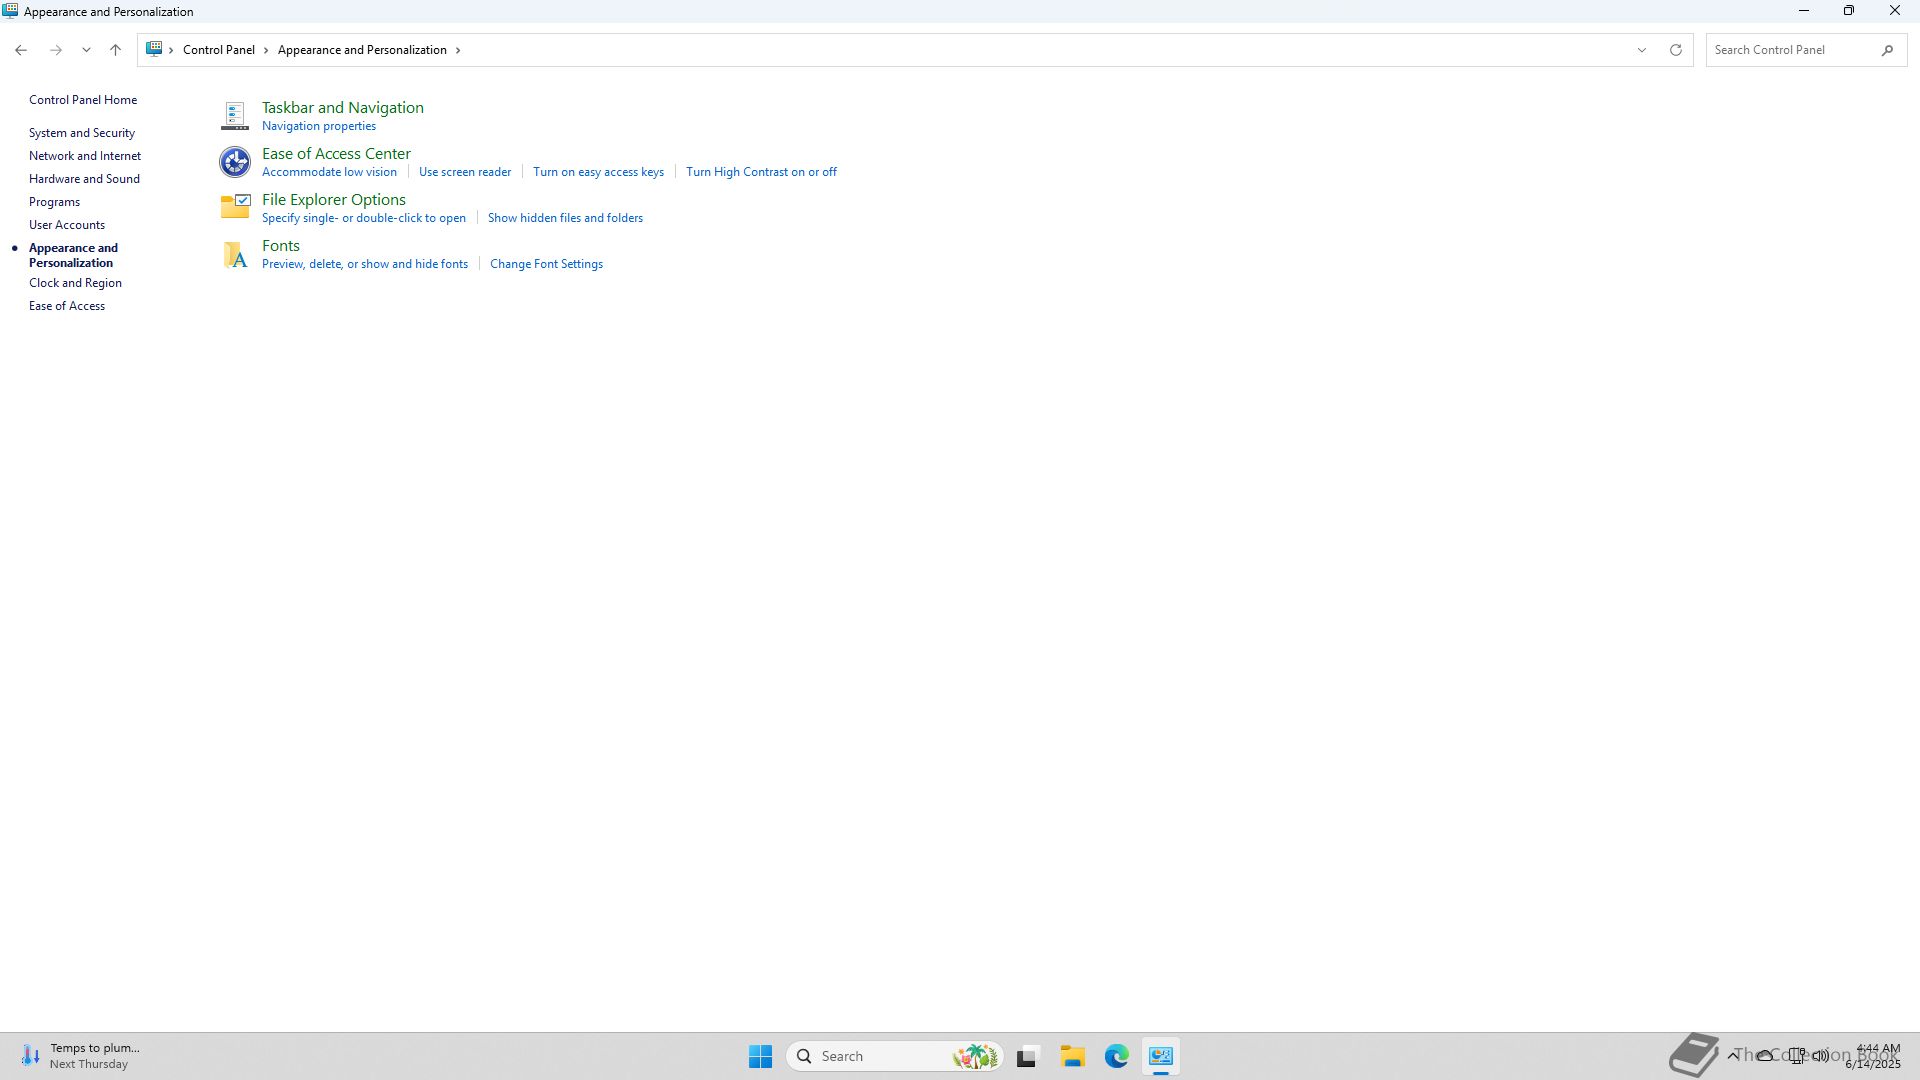Image resolution: width=1920 pixels, height=1080 pixels.
Task: Go up one level with up arrow
Action: click(115, 50)
